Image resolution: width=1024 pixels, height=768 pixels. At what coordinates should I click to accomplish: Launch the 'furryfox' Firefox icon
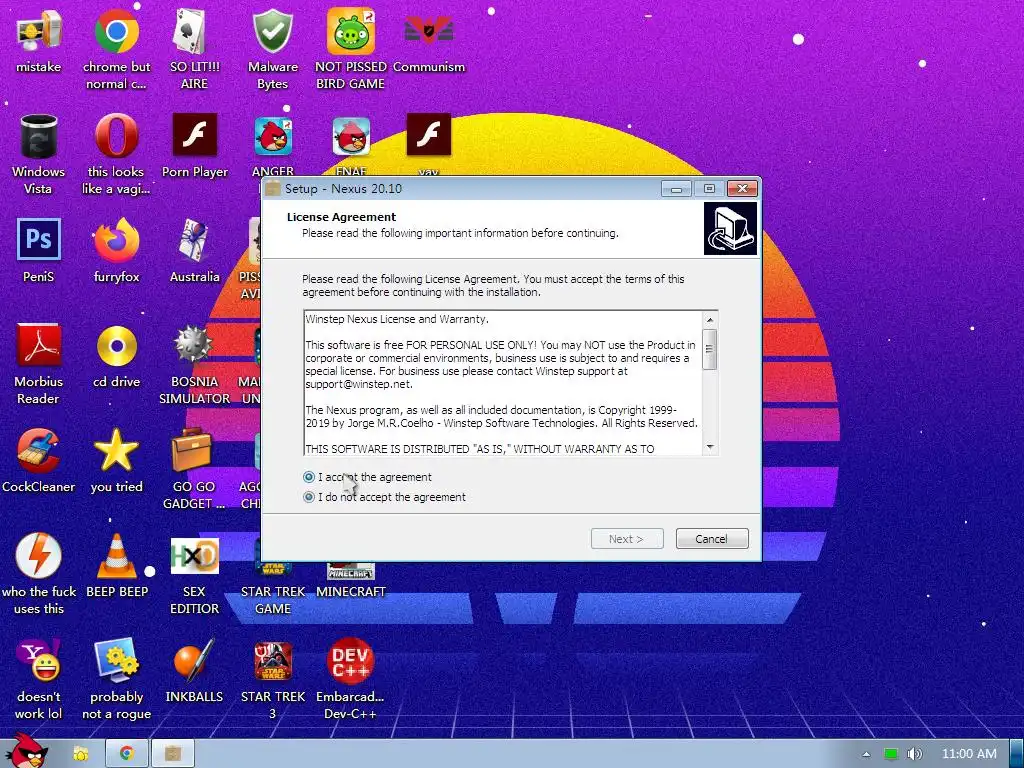click(116, 251)
